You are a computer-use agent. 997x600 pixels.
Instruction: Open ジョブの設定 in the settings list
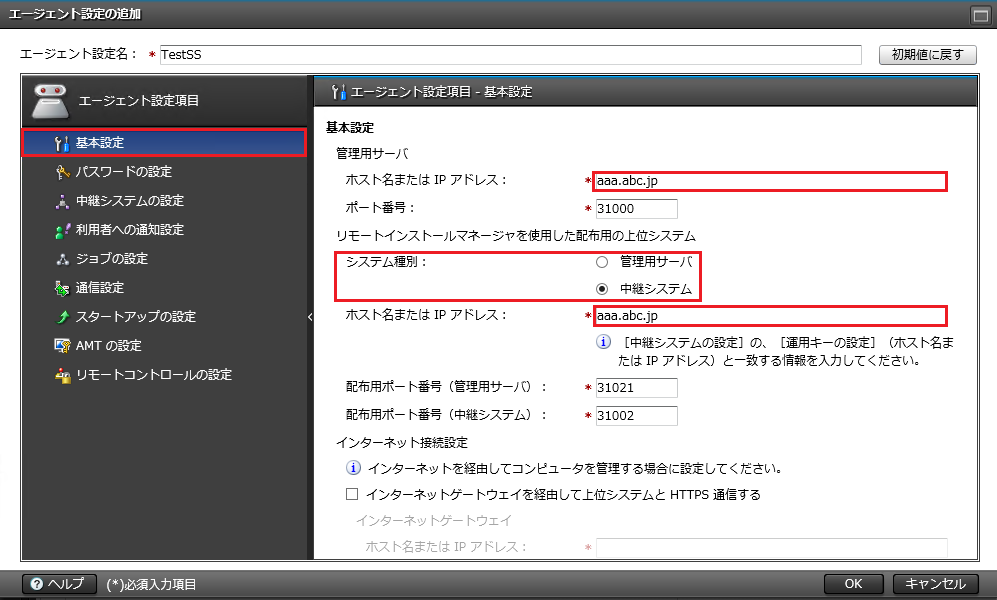point(164,259)
